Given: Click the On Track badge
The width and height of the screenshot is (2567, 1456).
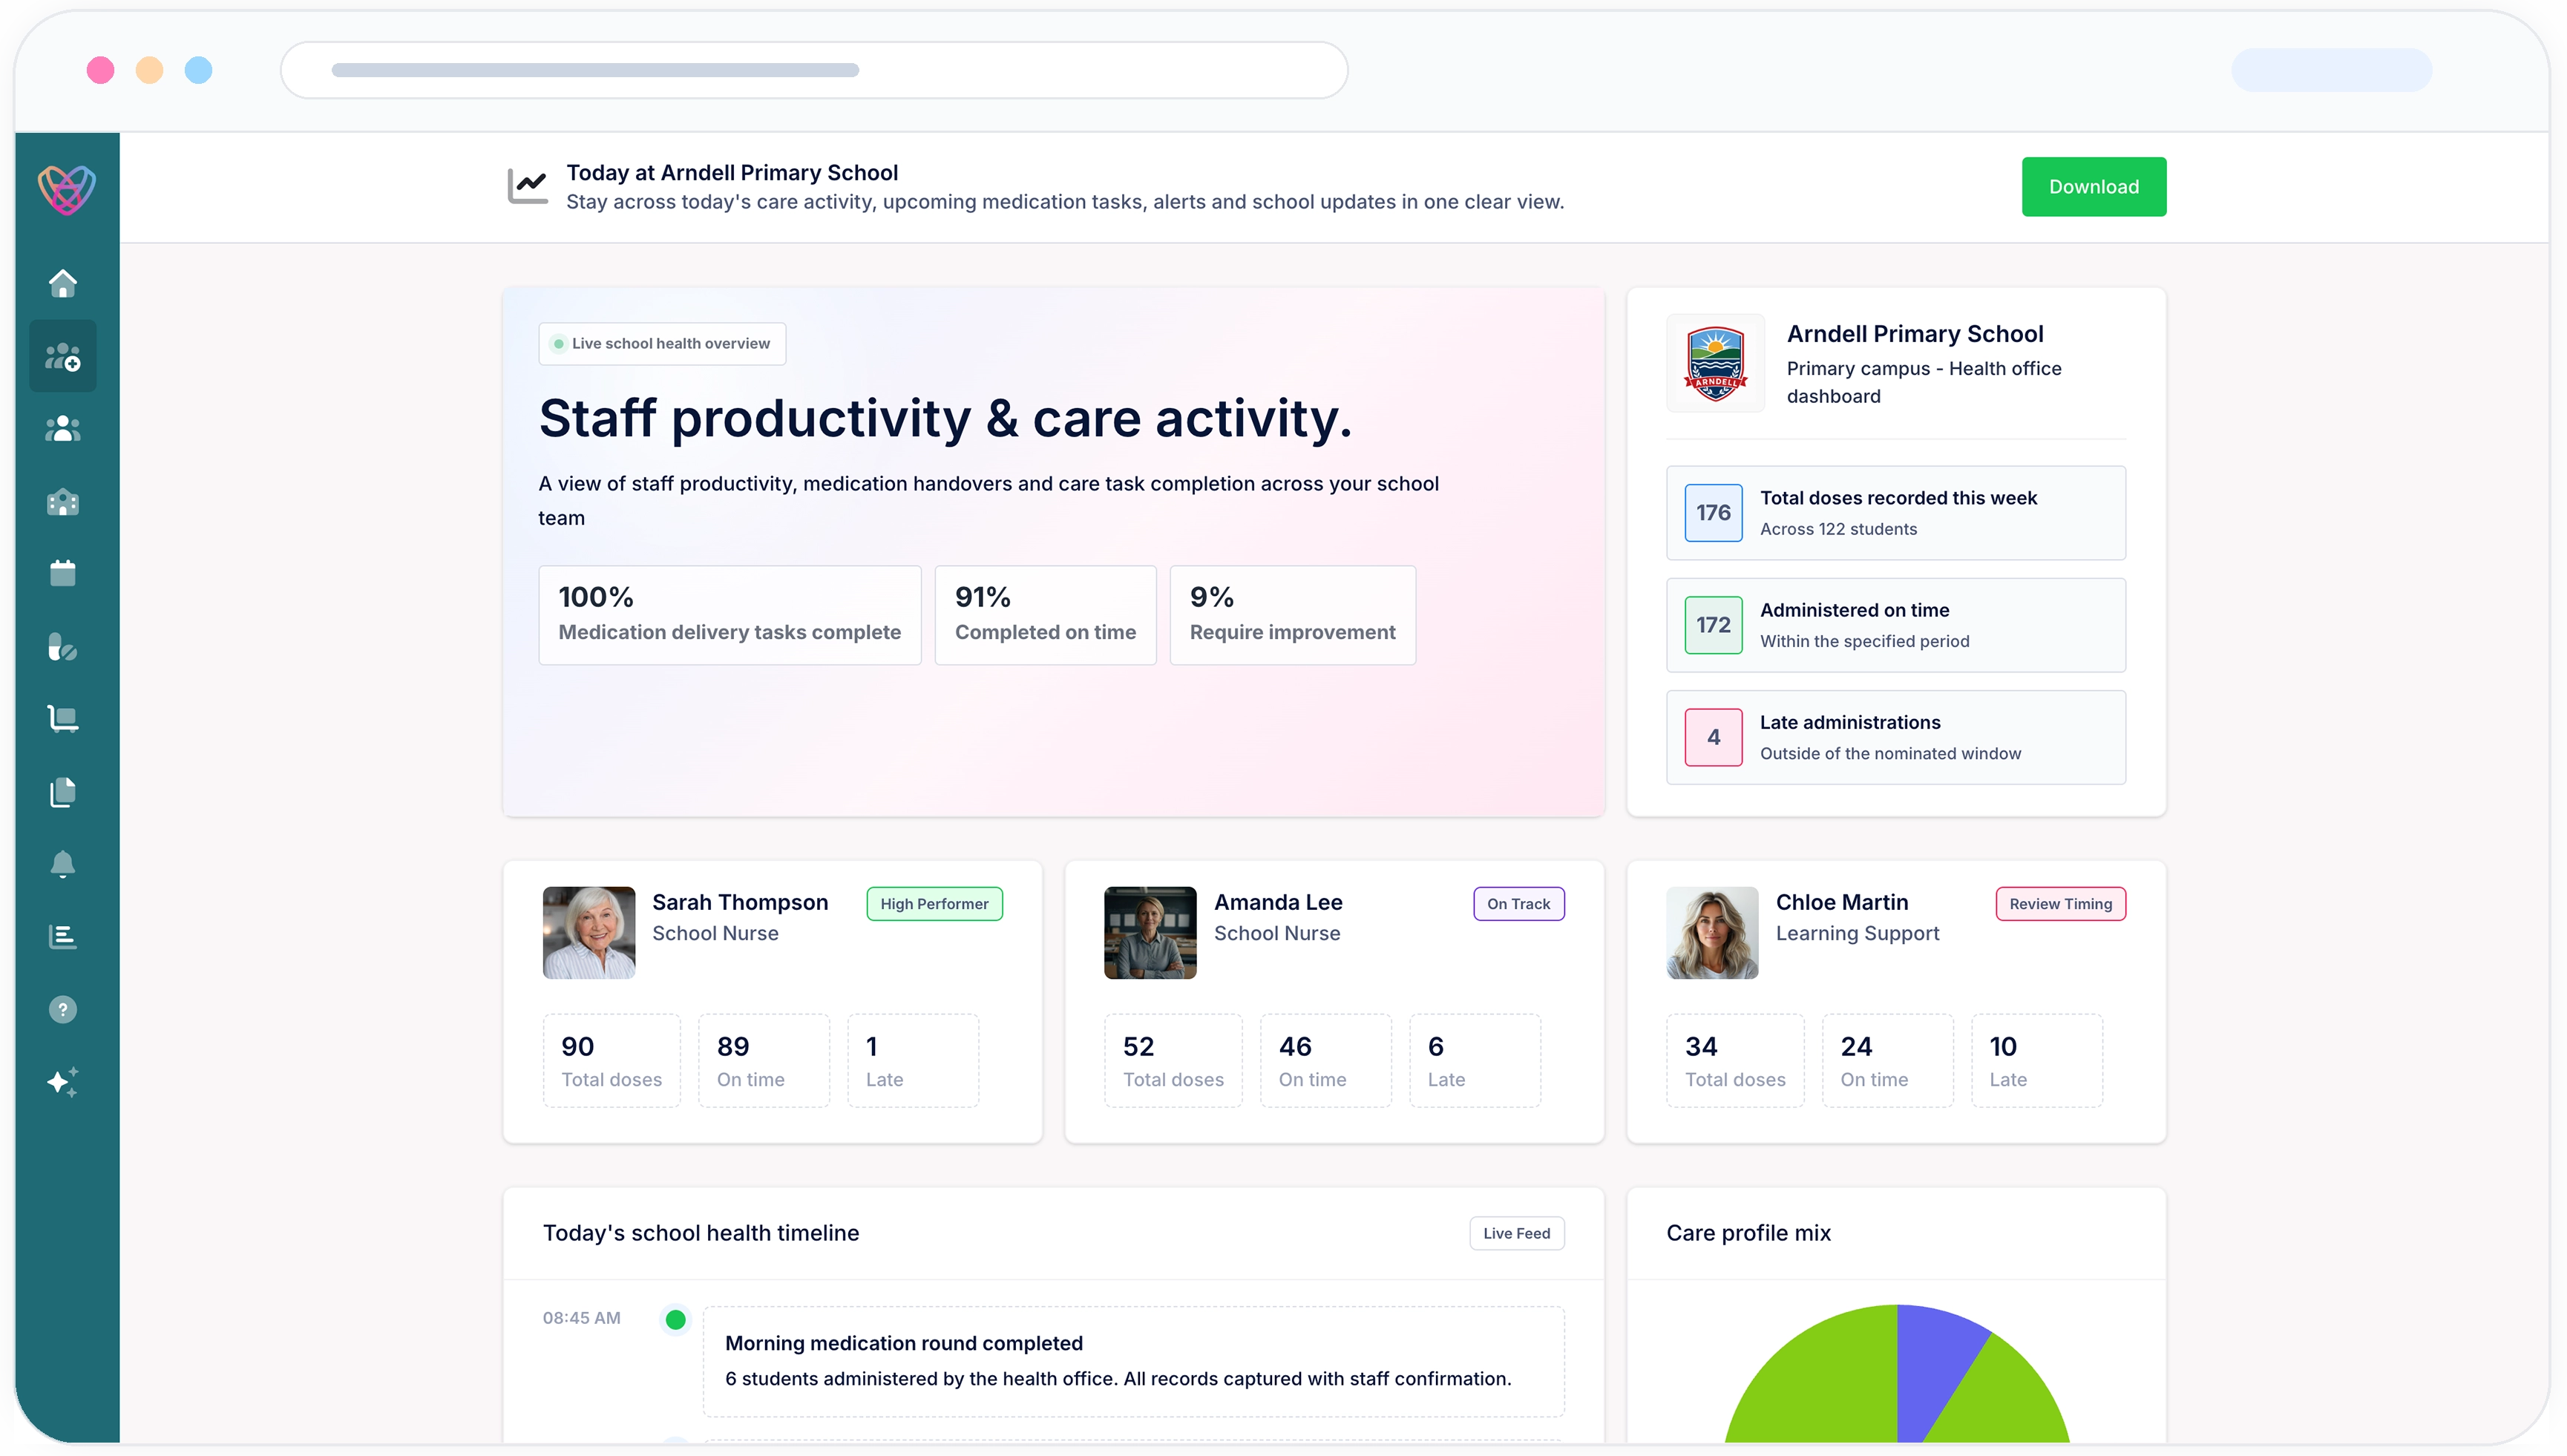Looking at the screenshot, I should (1518, 904).
